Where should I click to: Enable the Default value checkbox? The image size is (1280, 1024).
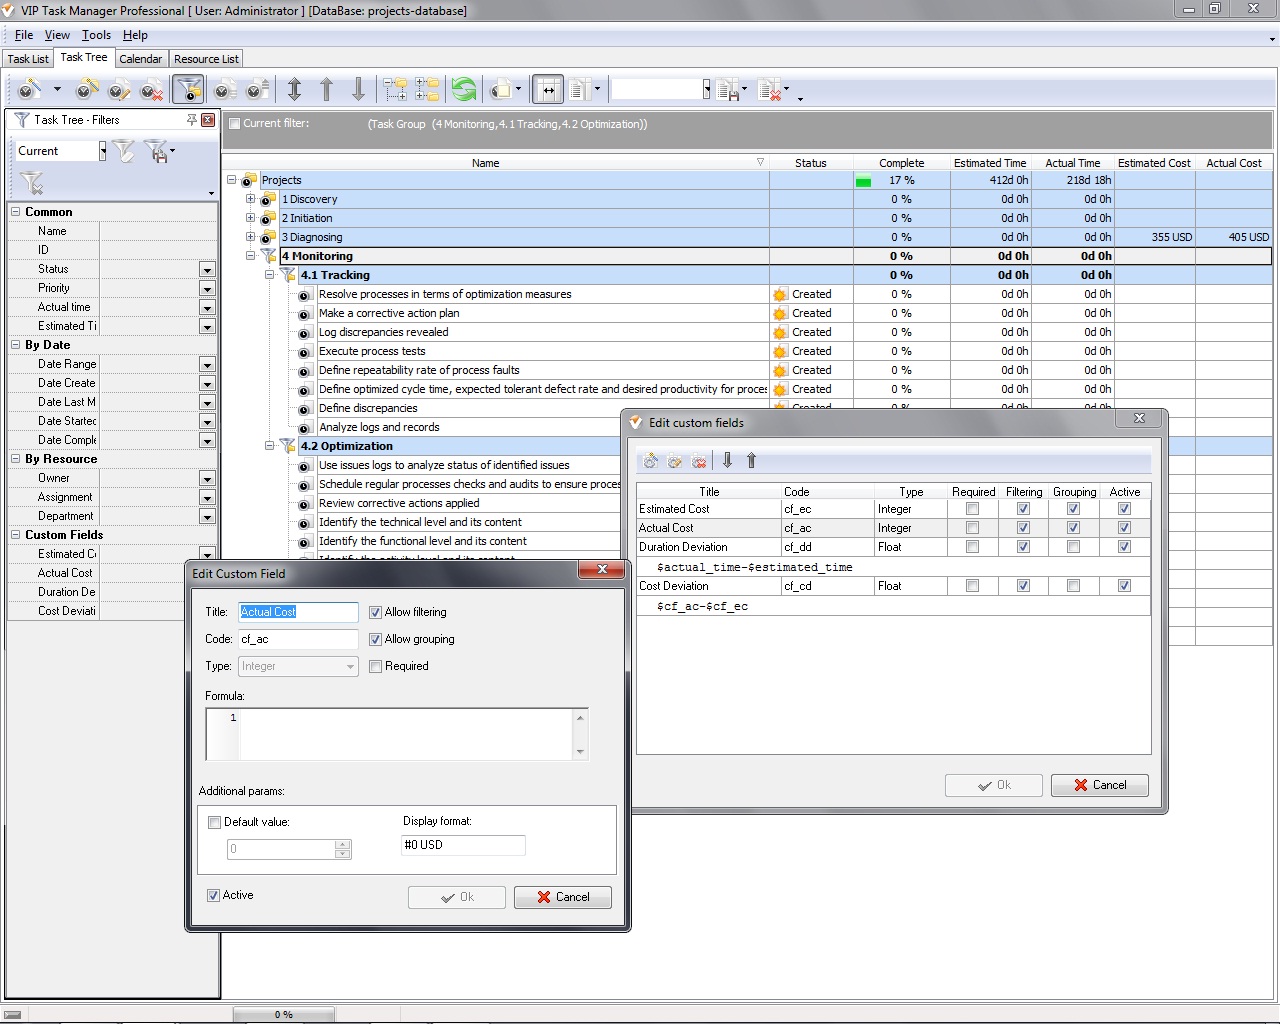214,822
